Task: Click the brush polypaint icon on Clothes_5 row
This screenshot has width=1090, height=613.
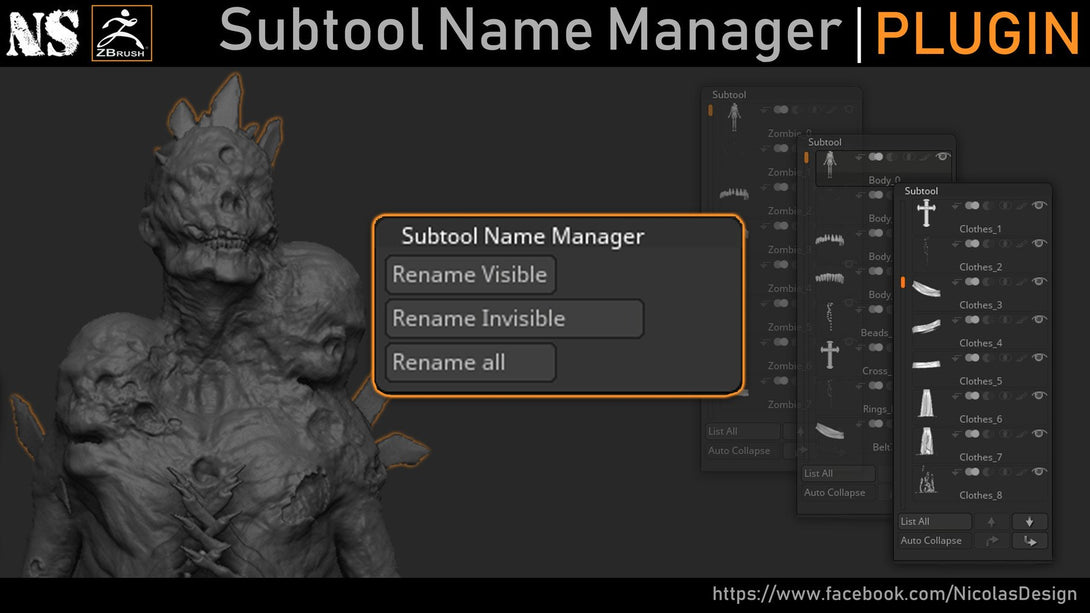Action: (1021, 358)
